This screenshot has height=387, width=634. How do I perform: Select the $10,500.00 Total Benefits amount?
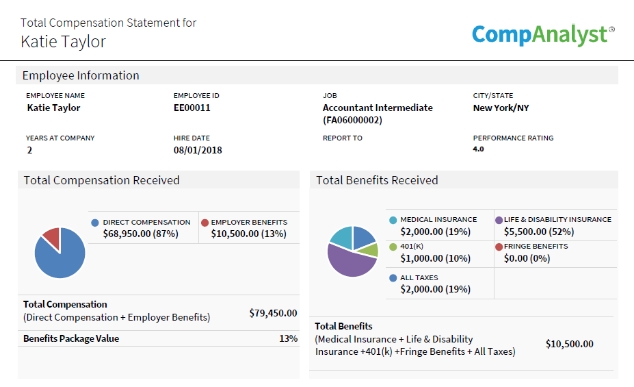click(569, 344)
